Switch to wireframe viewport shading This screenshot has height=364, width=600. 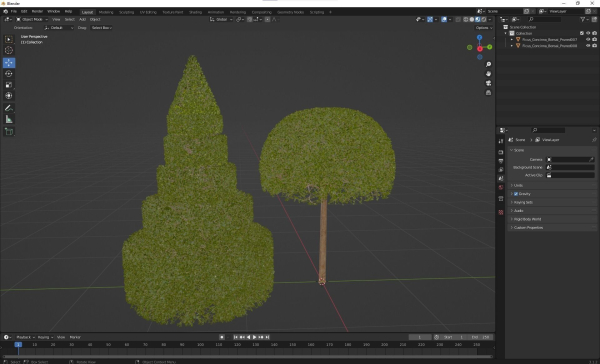point(466,19)
